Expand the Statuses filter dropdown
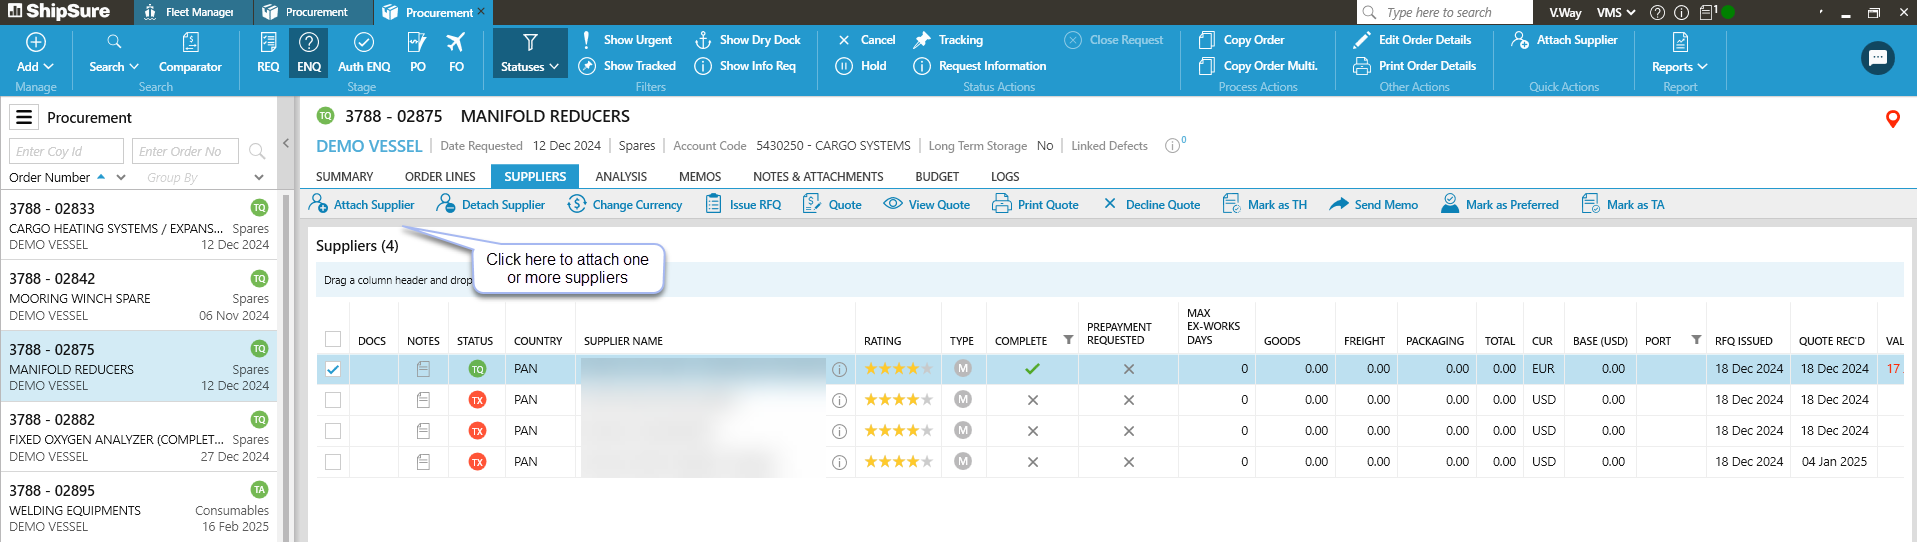Image resolution: width=1917 pixels, height=542 pixels. pos(530,54)
